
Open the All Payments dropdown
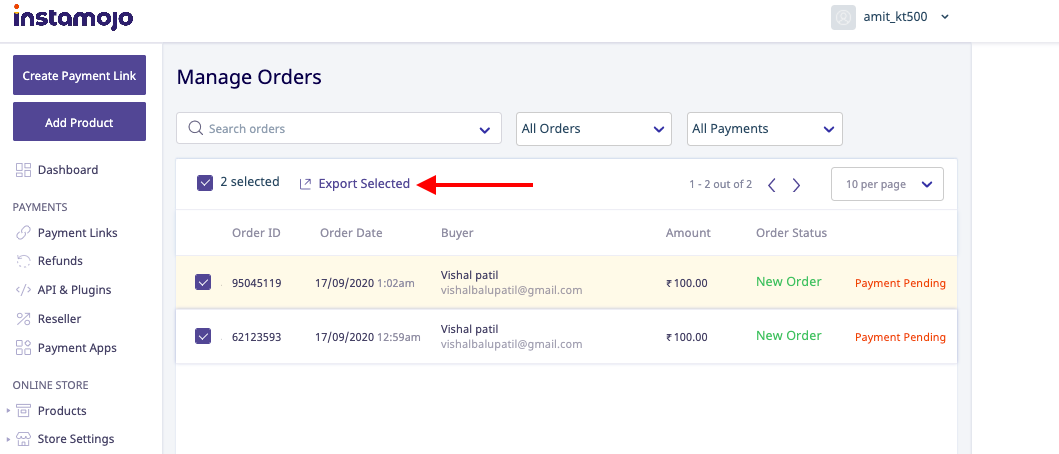coord(765,129)
